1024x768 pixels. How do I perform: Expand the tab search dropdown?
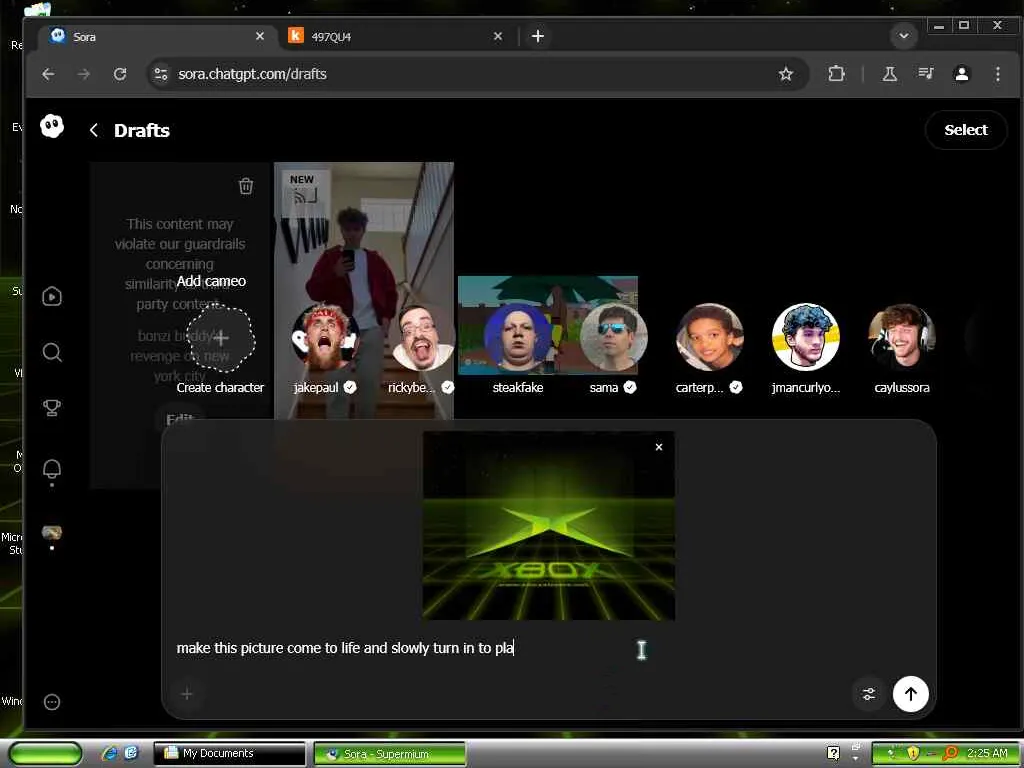click(x=904, y=35)
